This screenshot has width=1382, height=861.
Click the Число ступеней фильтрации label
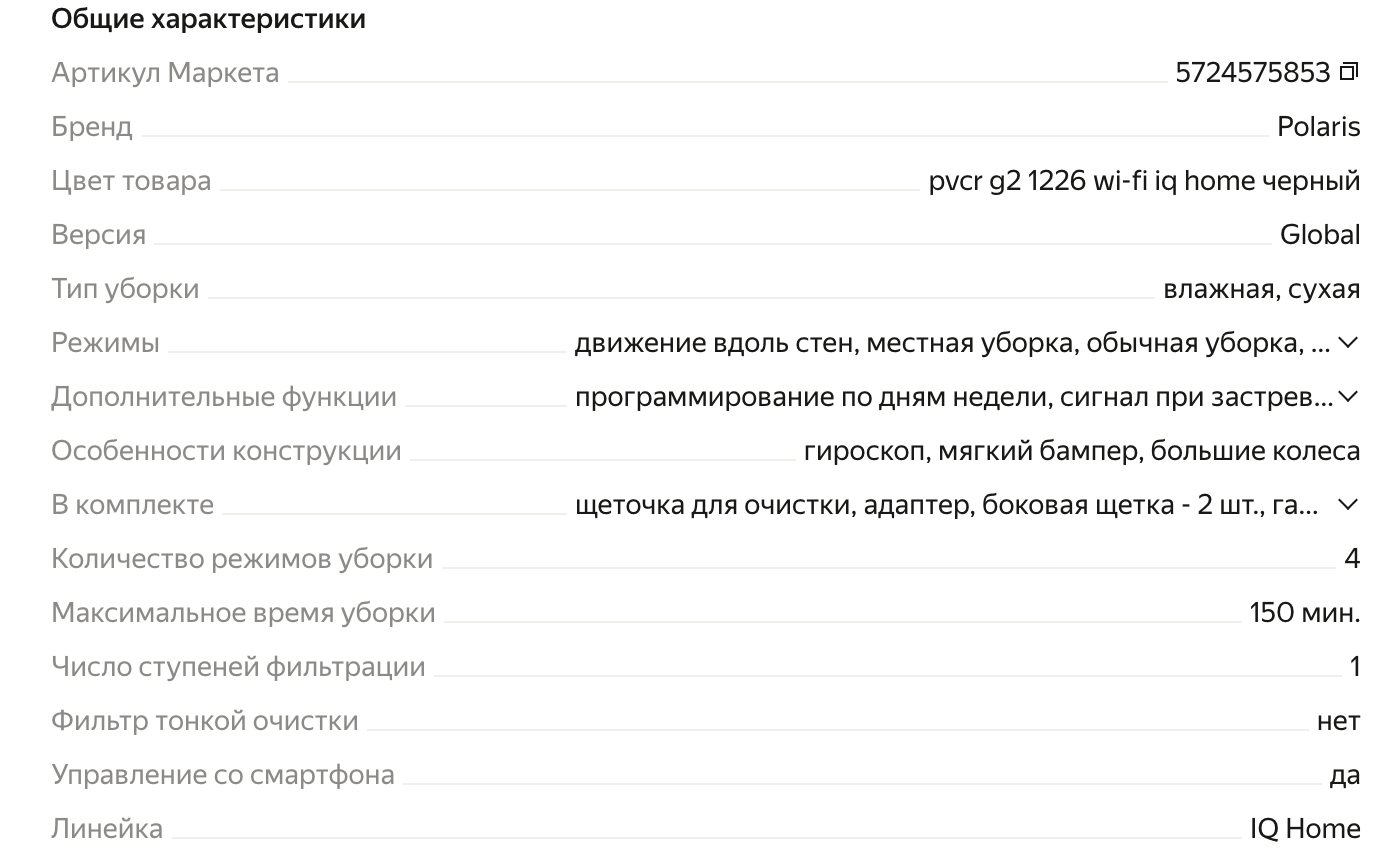click(238, 667)
